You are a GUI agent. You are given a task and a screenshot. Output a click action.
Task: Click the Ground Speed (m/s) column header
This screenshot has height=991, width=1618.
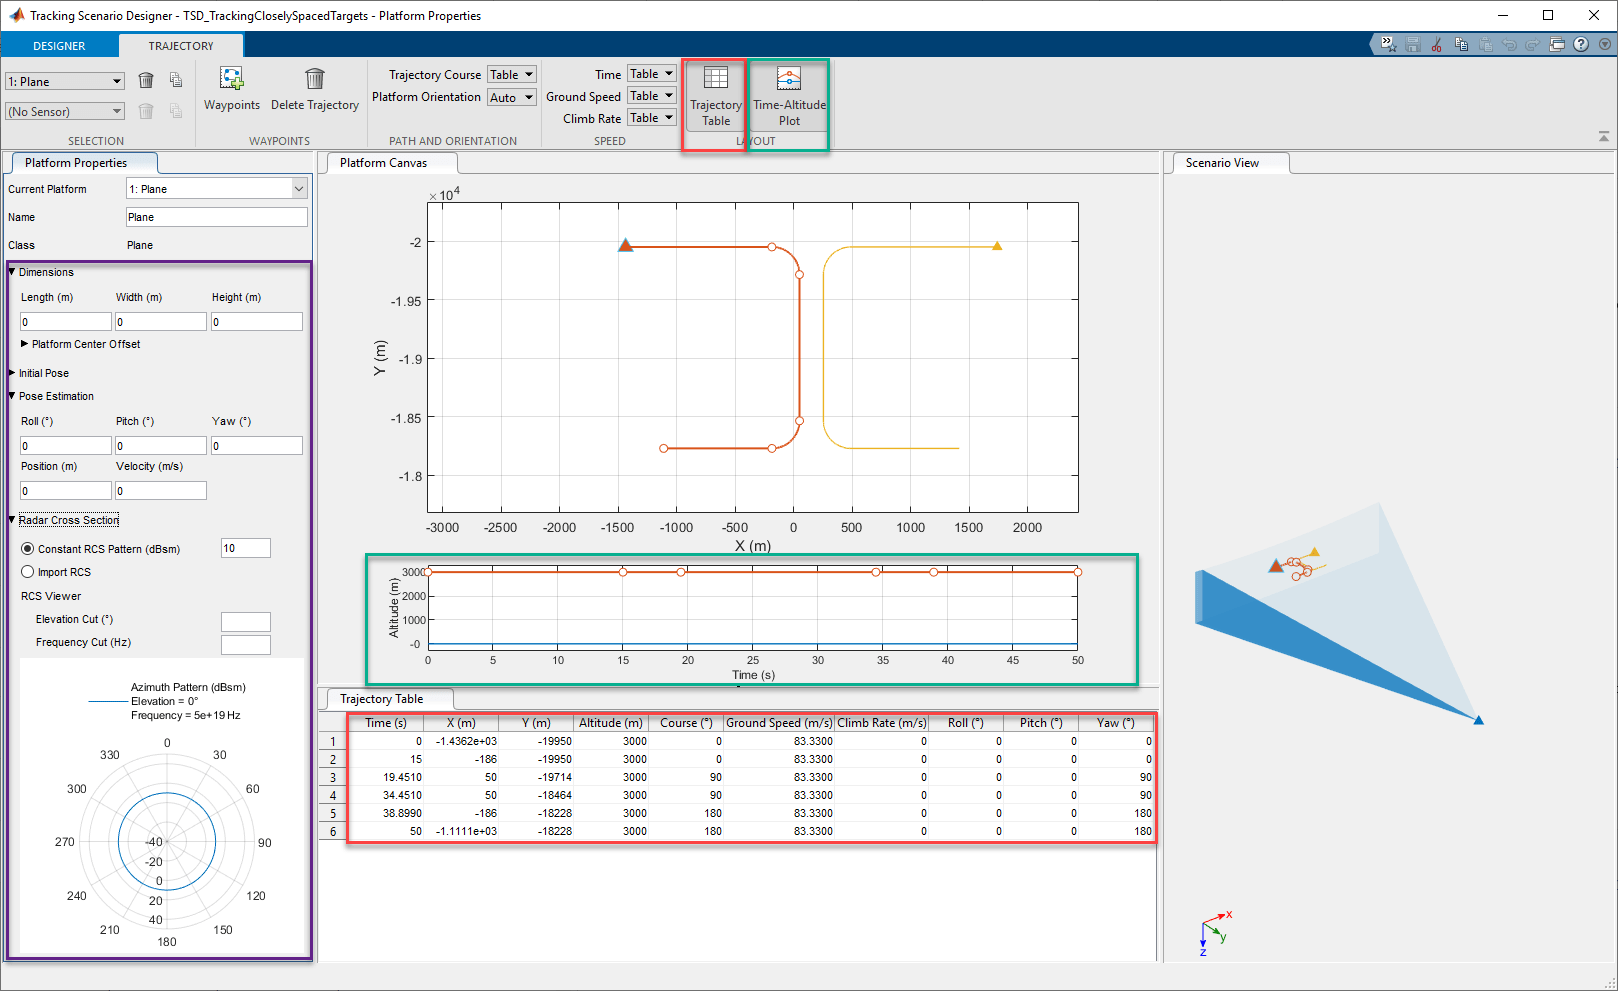[x=779, y=723]
